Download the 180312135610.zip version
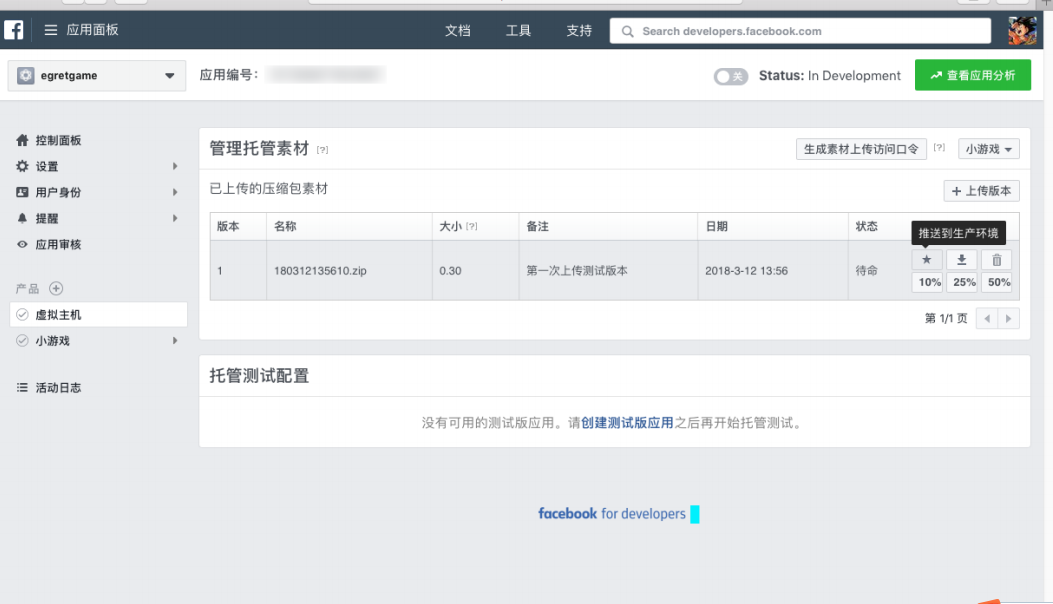 (962, 259)
